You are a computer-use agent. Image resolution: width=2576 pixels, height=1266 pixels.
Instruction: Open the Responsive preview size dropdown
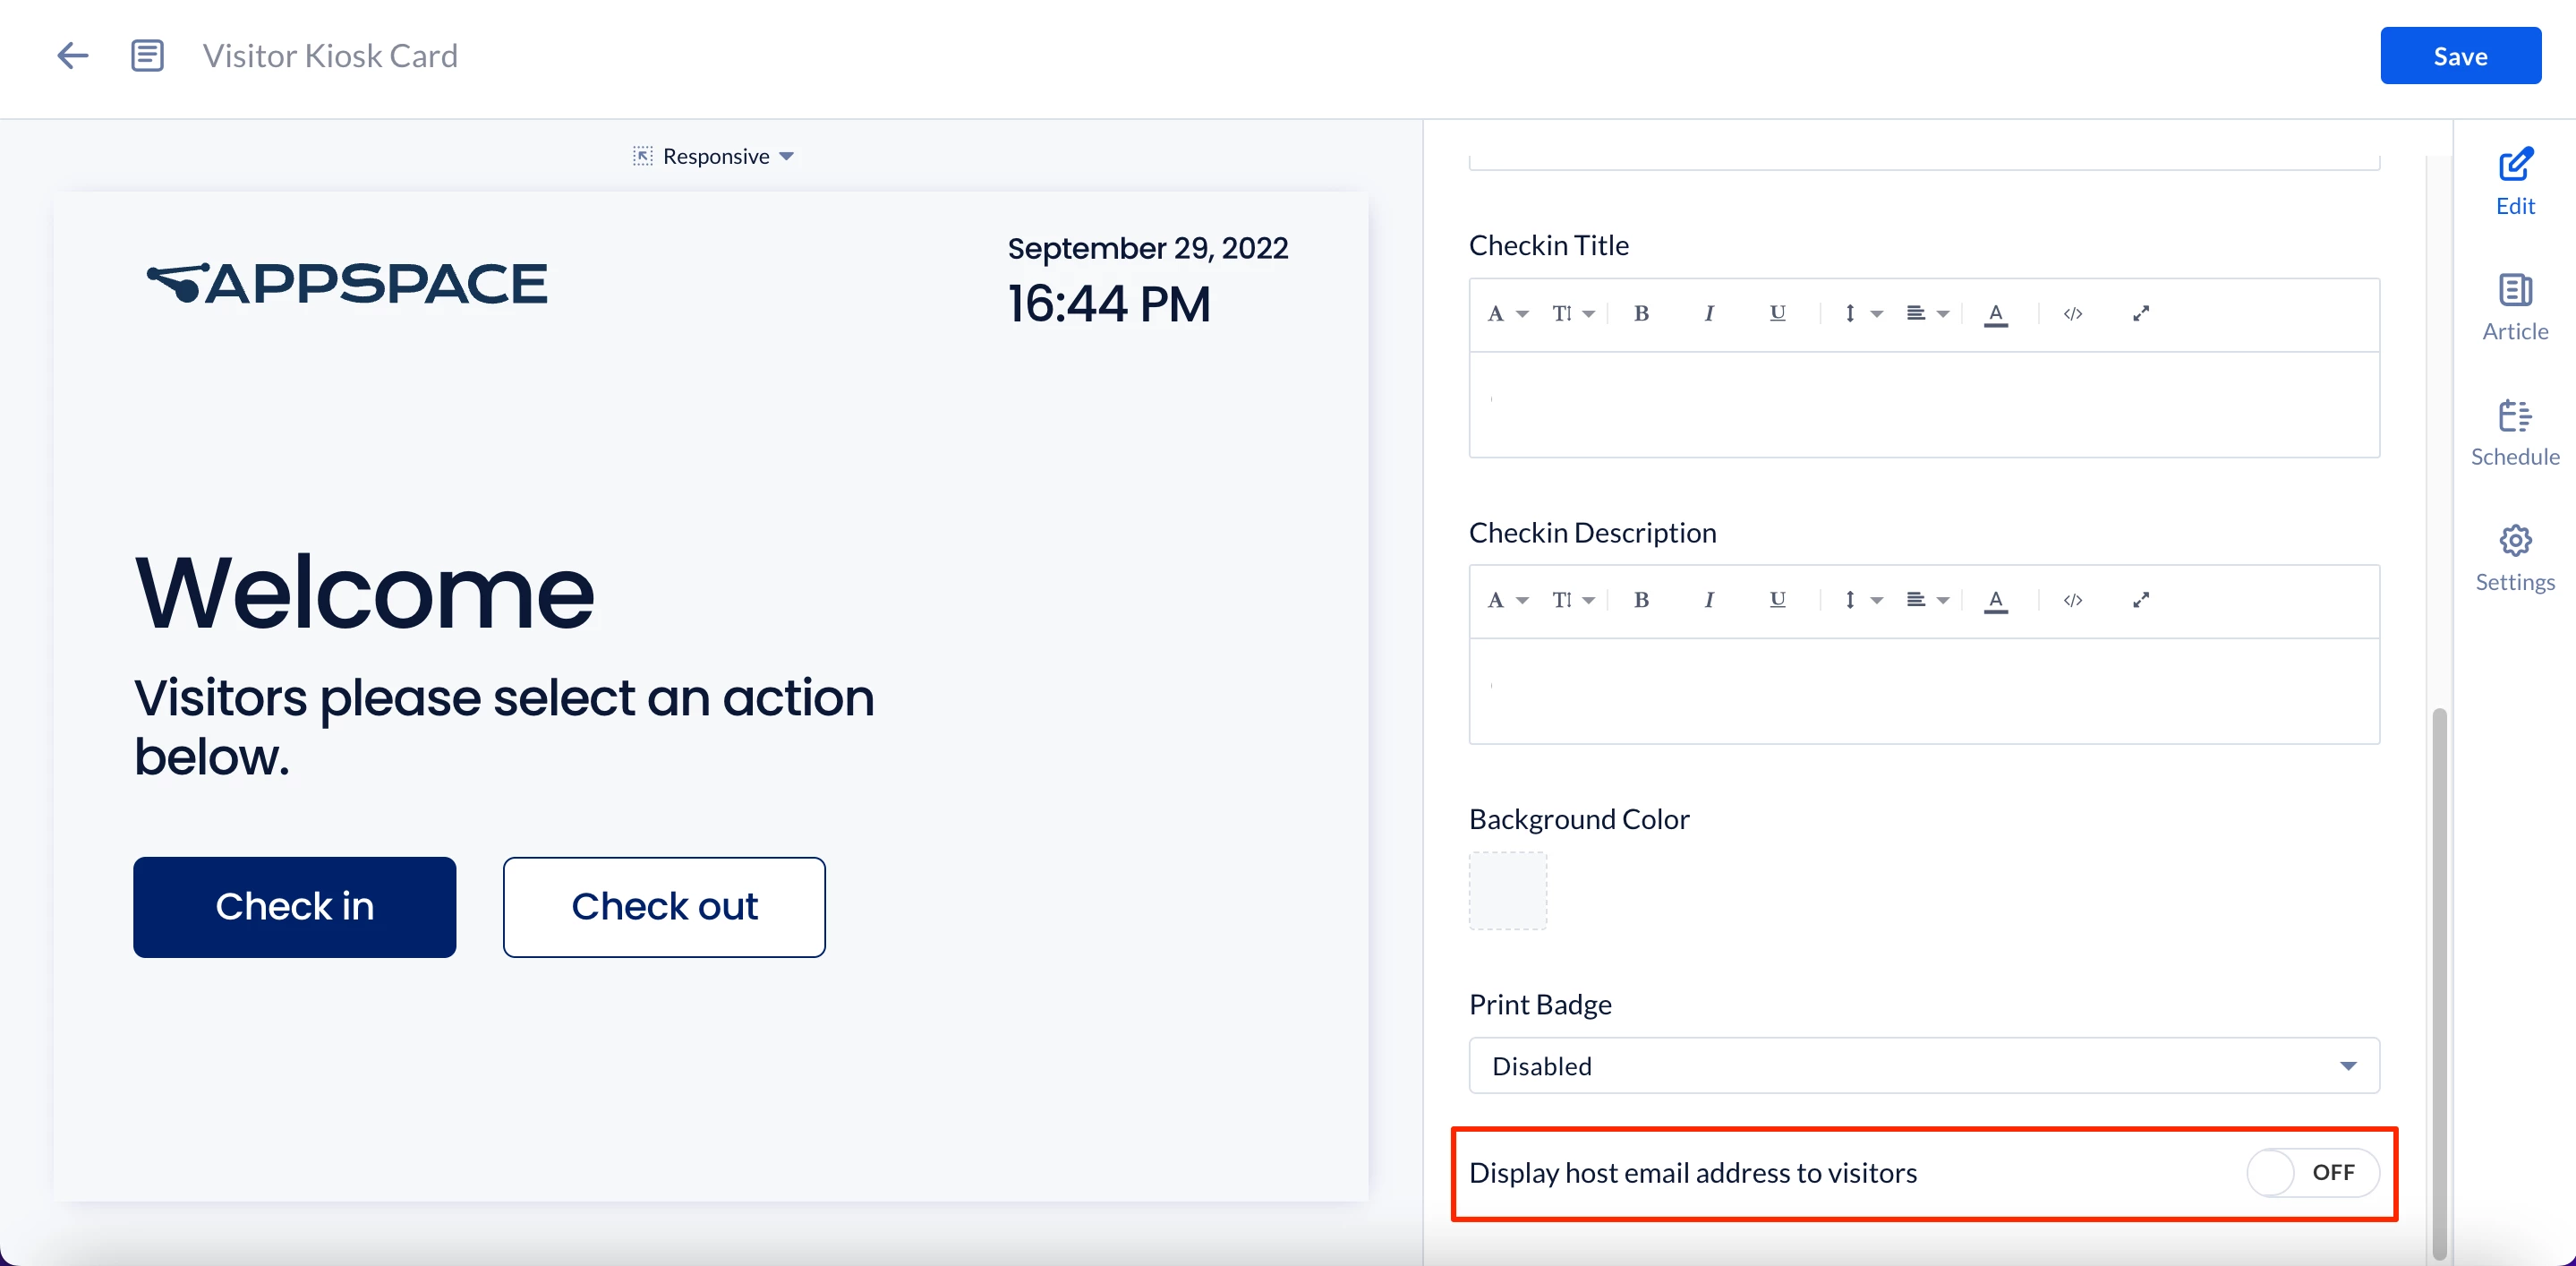click(714, 157)
